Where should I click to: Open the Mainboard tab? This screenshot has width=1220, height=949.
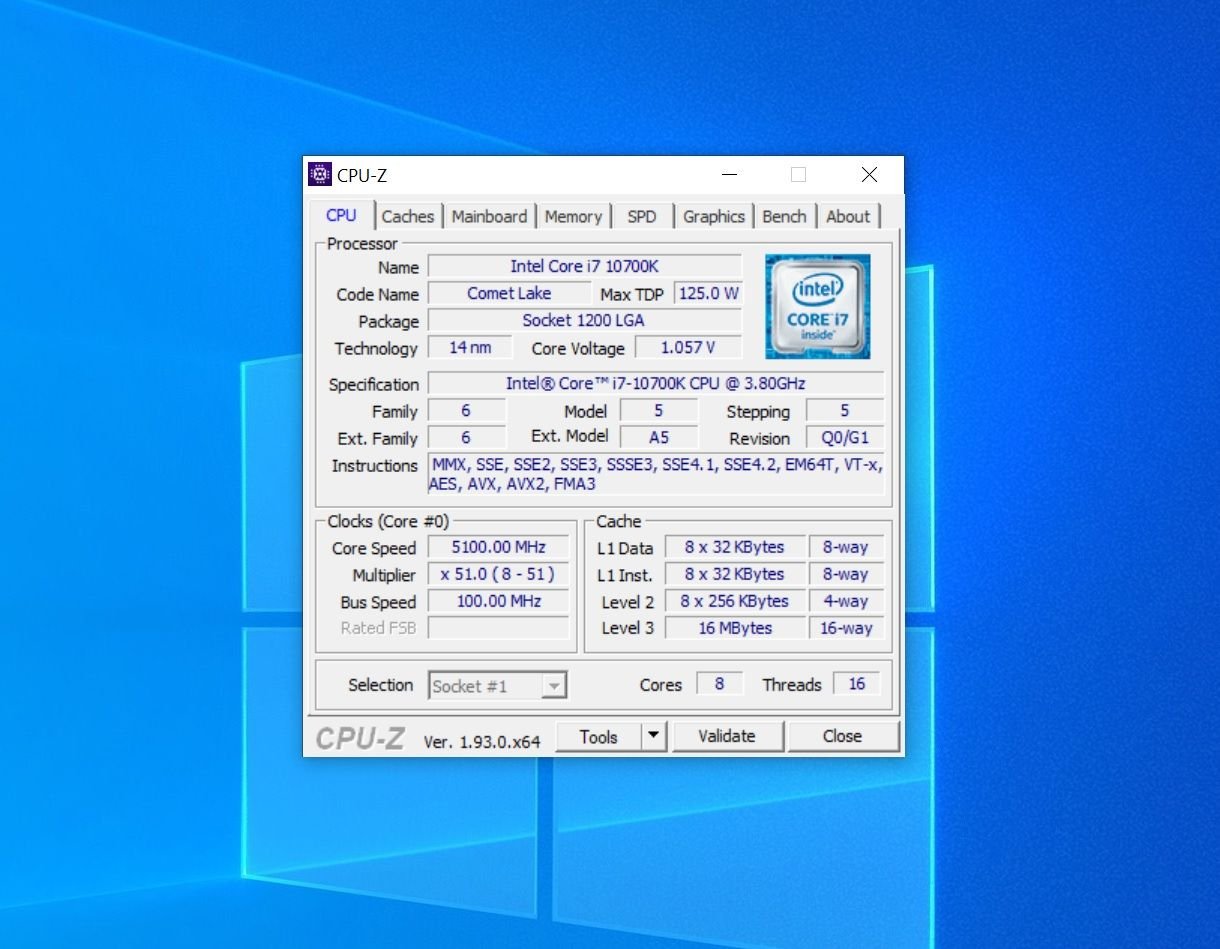[489, 216]
